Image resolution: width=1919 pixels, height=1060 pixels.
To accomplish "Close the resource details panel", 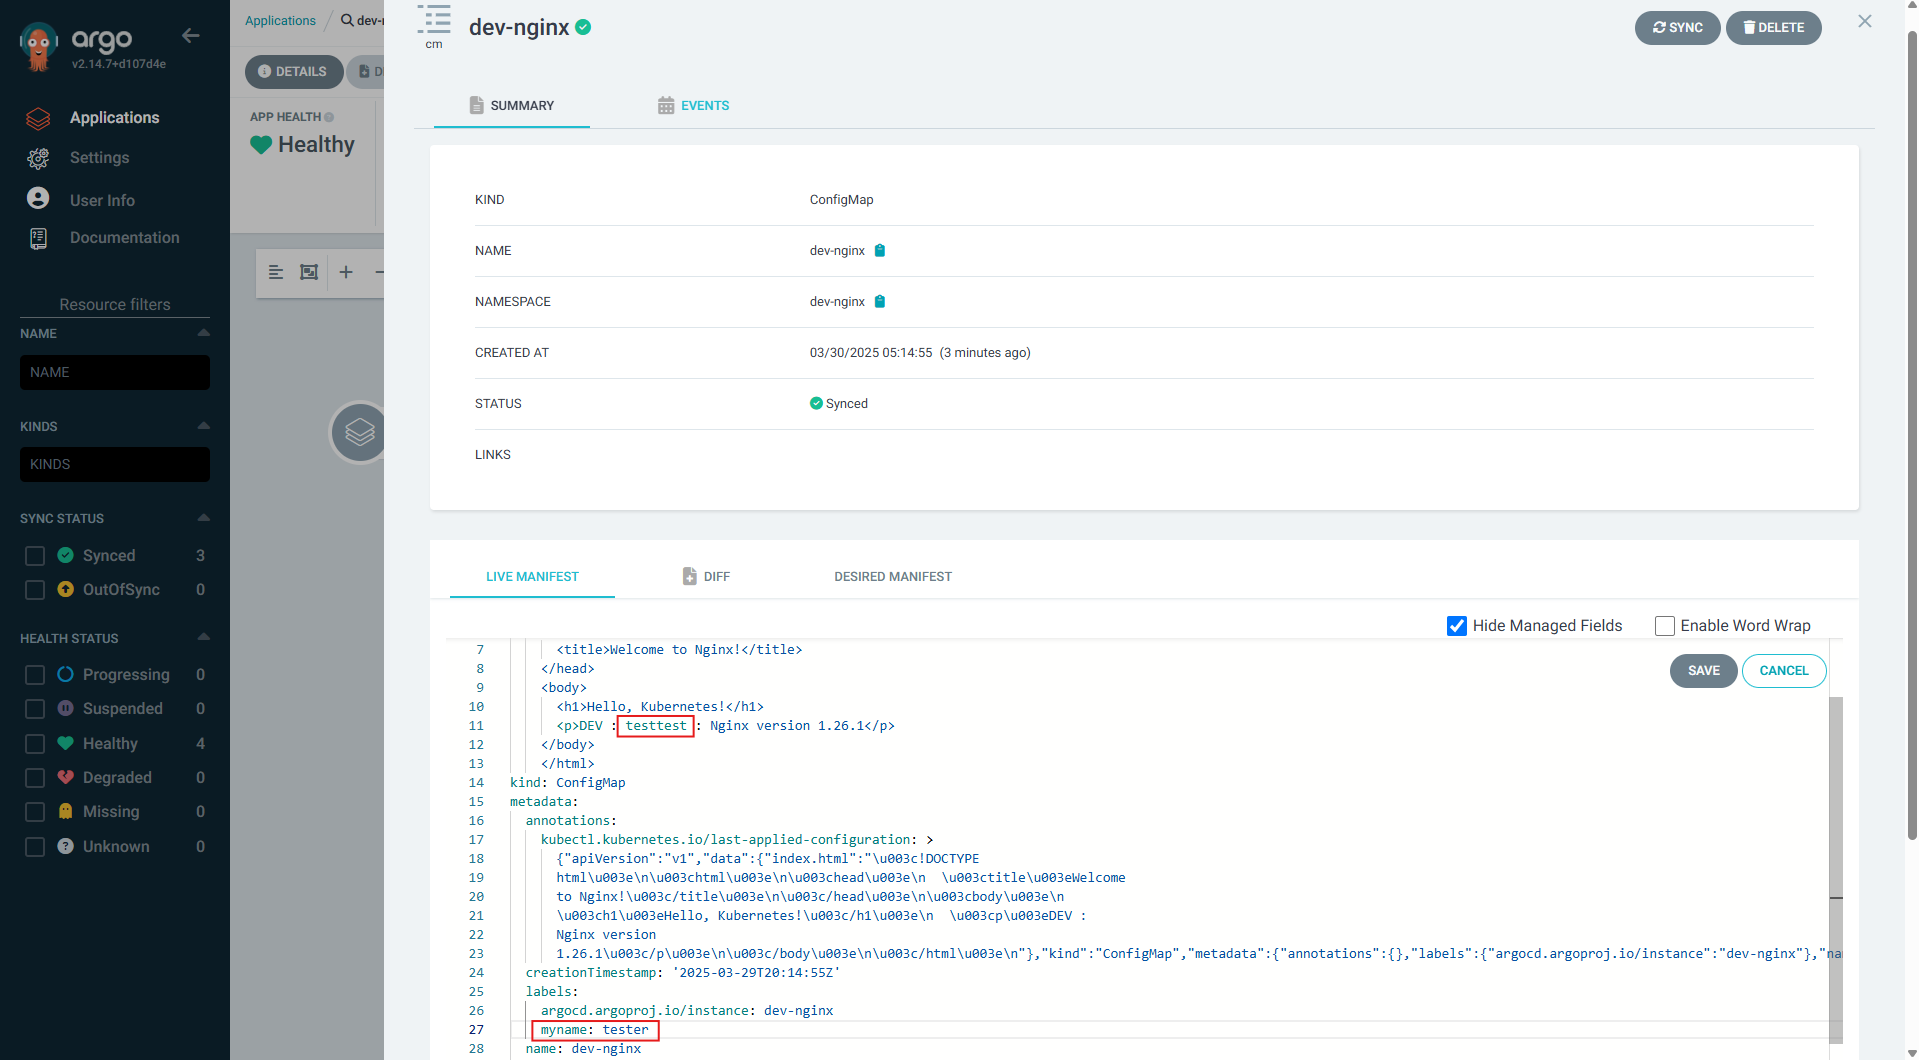I will (1865, 21).
